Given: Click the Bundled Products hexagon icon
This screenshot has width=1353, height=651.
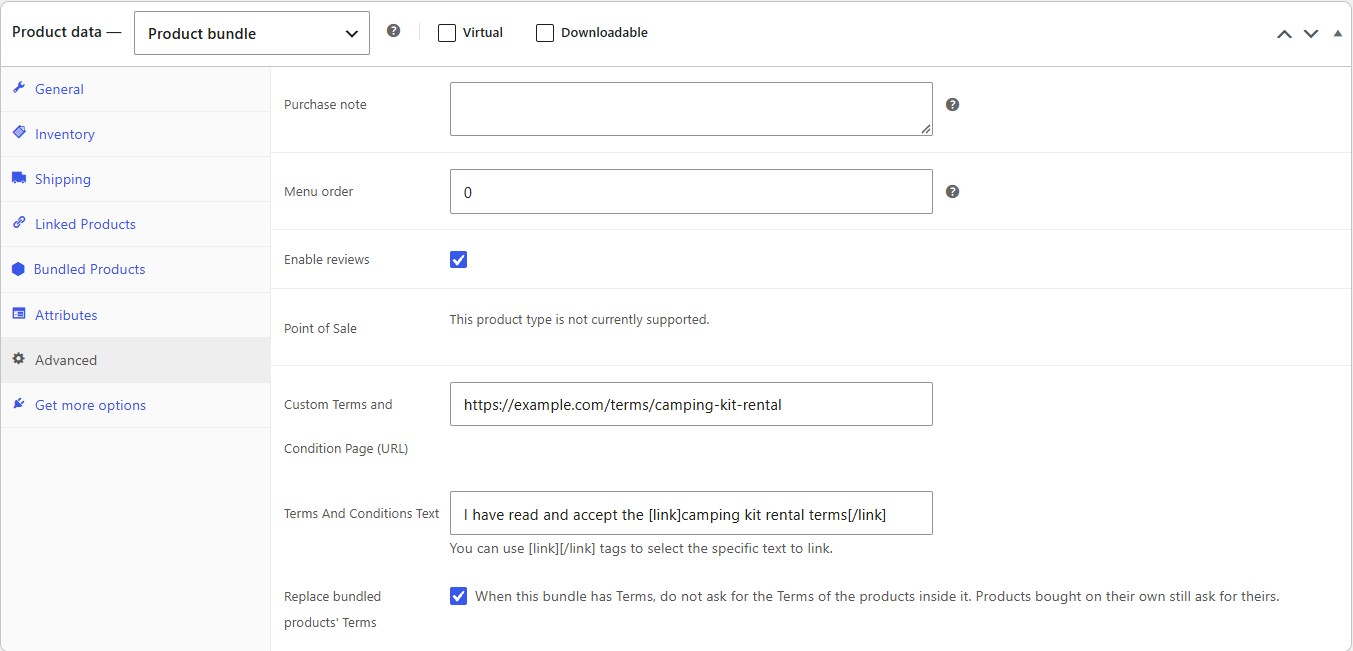Looking at the screenshot, I should (x=18, y=269).
